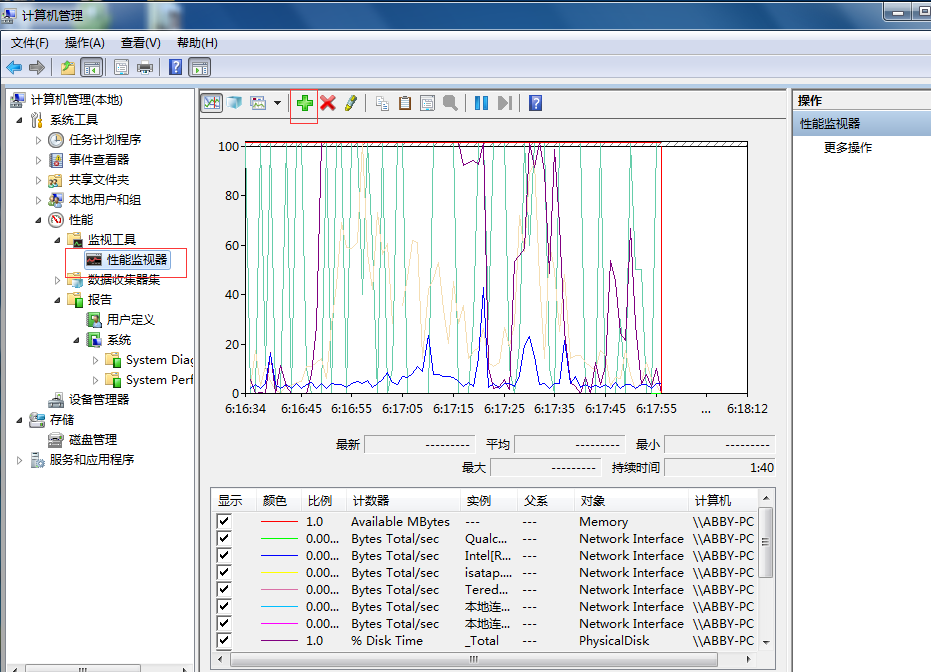Click View log data cube icon
This screenshot has height=672, width=931.
coord(235,103)
